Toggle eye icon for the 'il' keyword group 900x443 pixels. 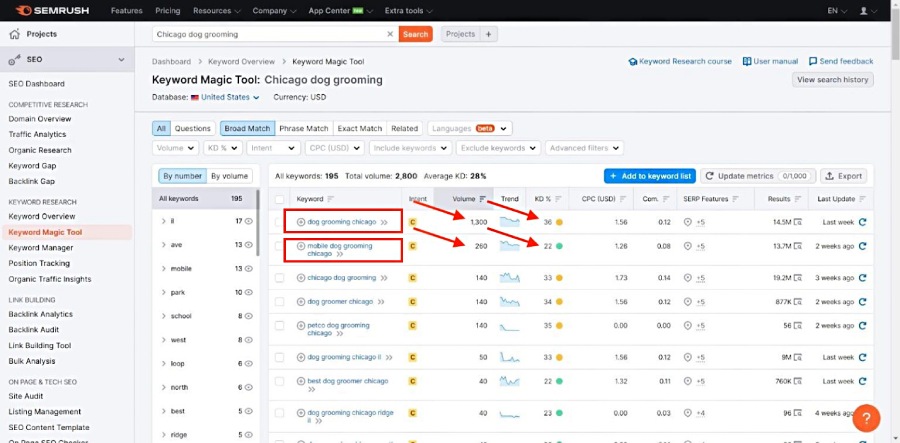(x=249, y=221)
